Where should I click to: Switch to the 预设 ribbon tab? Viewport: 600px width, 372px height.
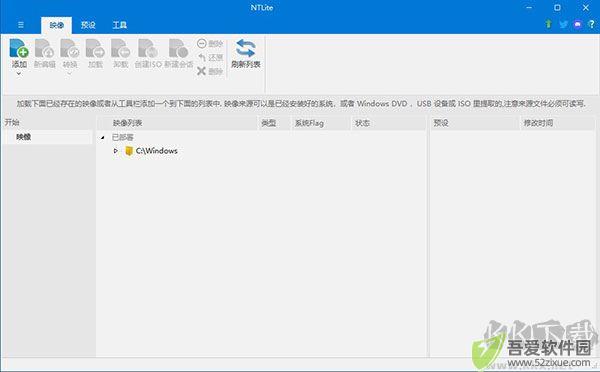(88, 25)
